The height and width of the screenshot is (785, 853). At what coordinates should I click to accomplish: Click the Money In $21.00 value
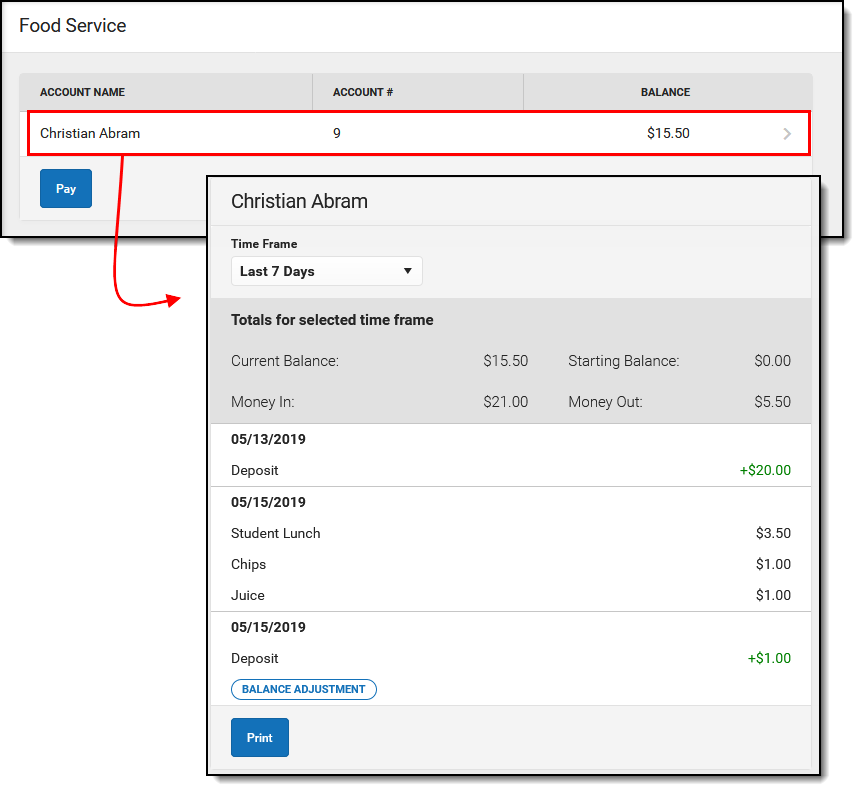tap(505, 402)
